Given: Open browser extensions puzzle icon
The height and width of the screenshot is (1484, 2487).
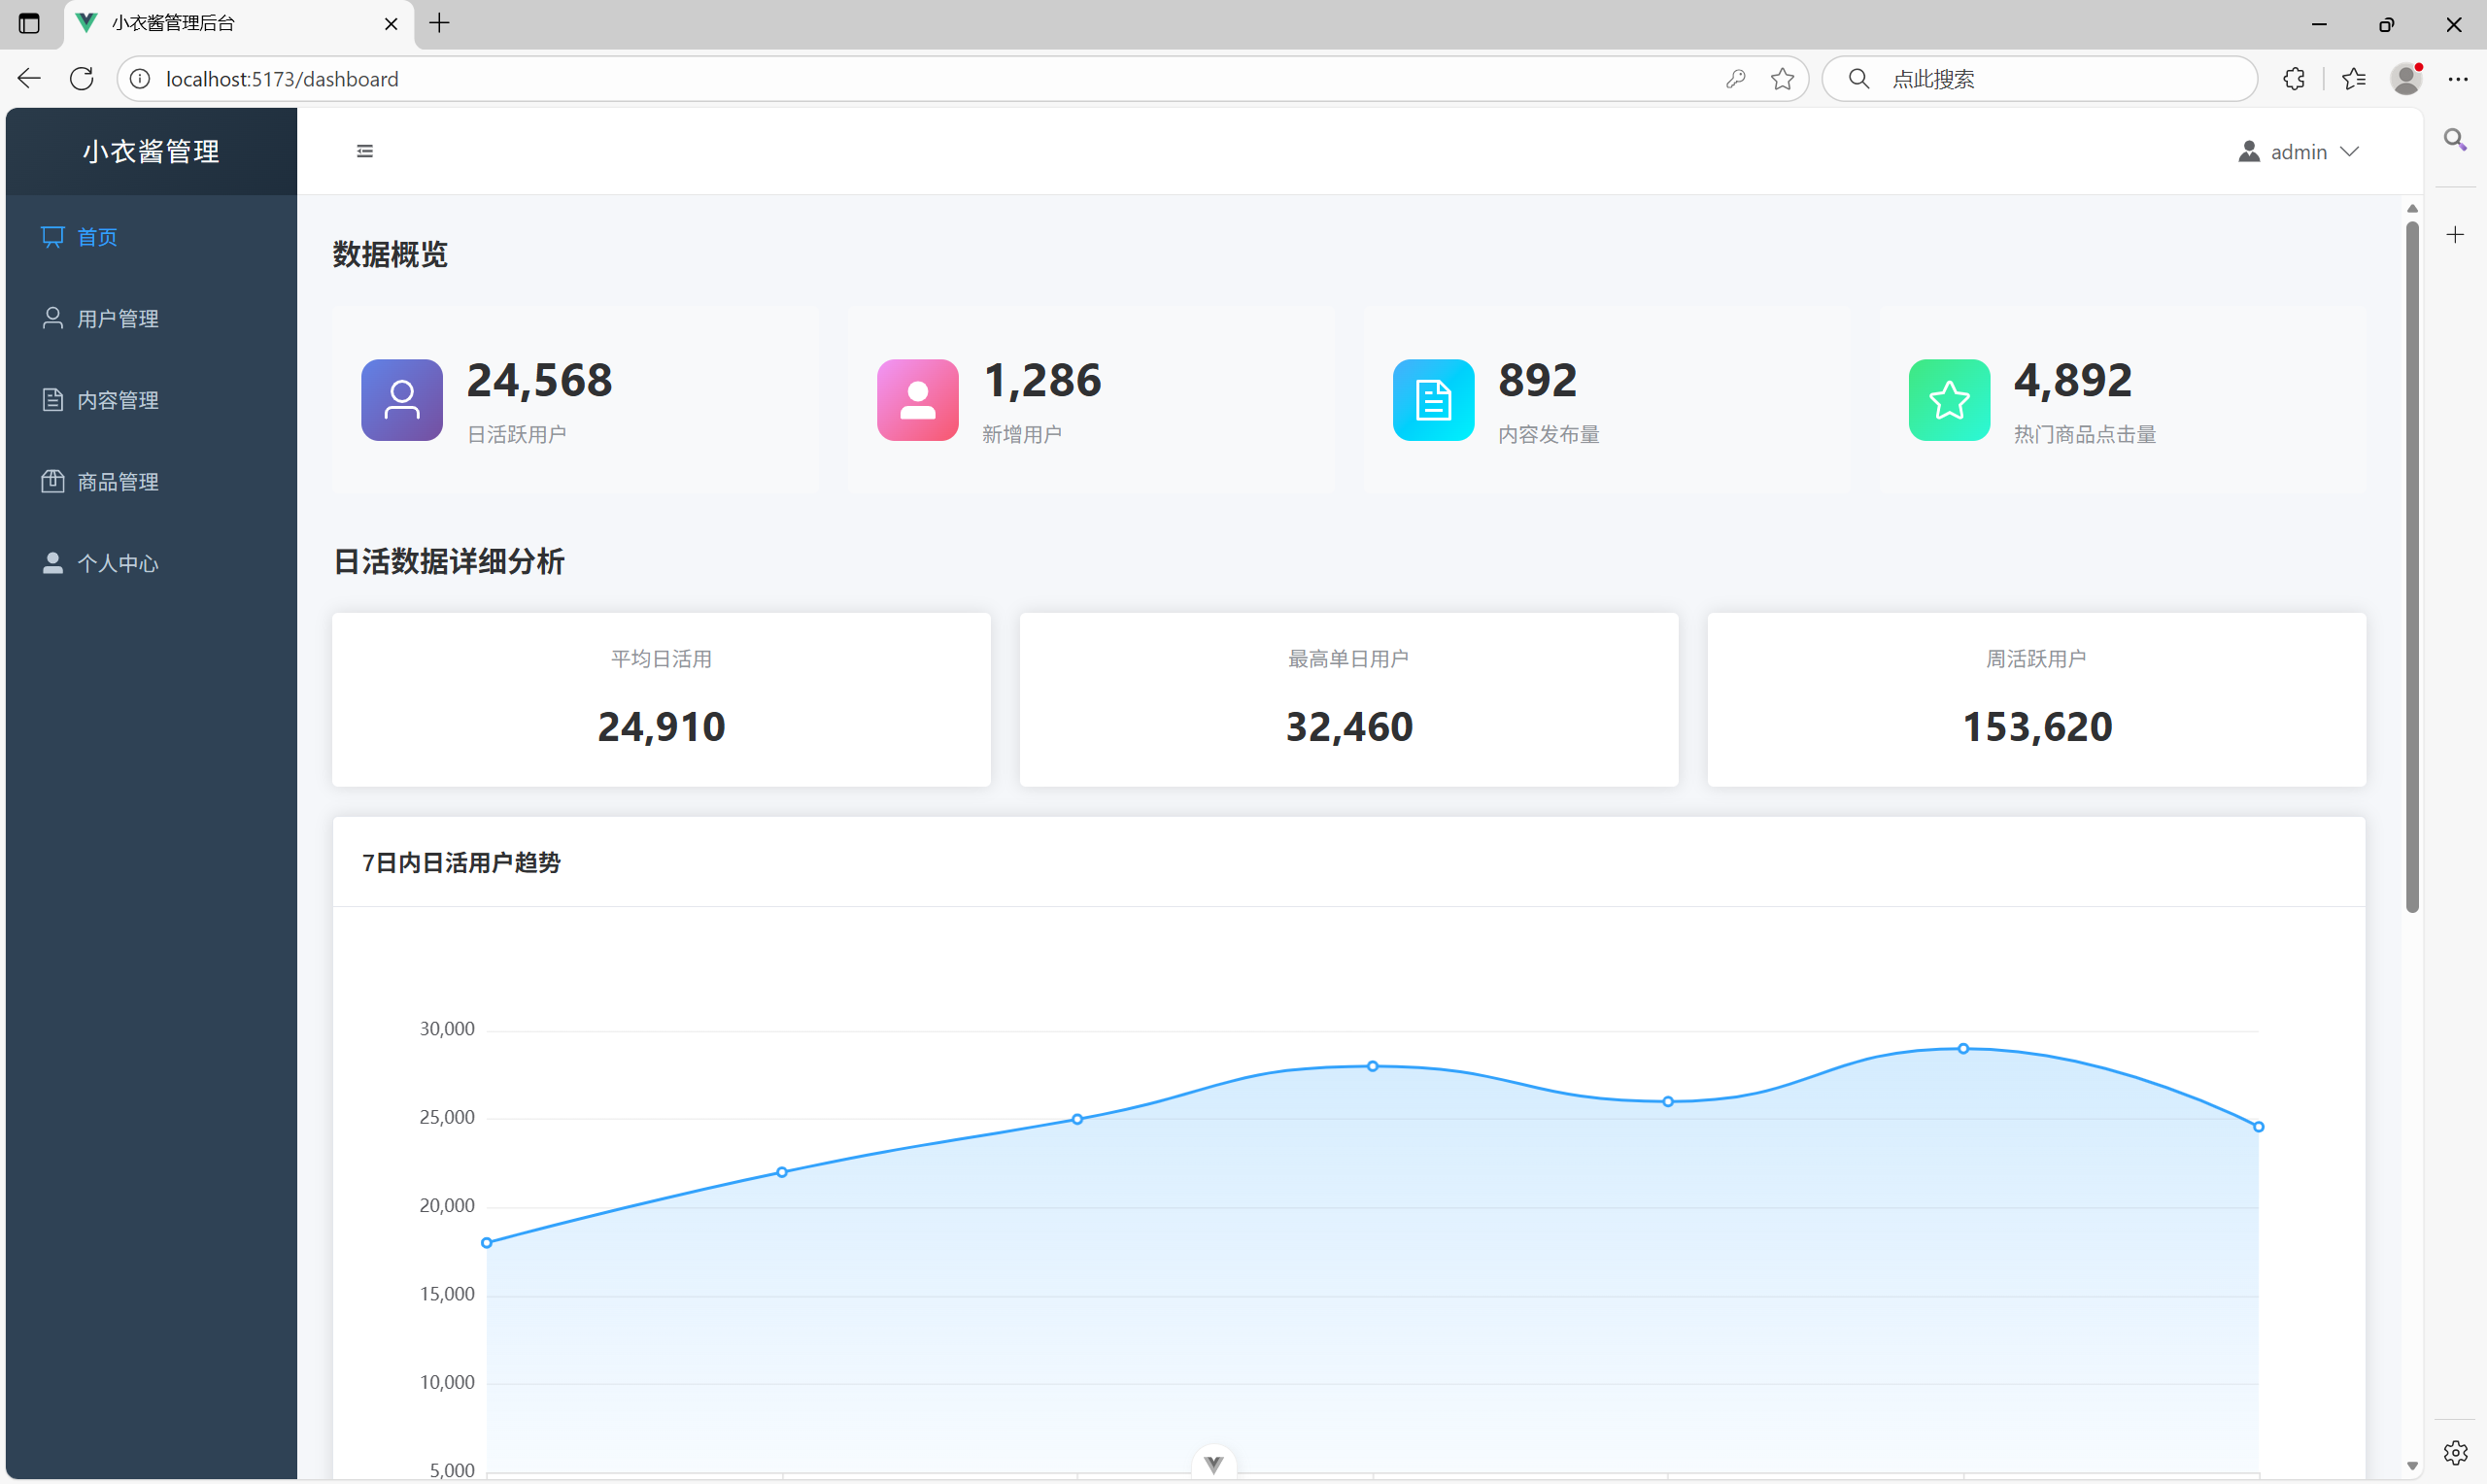Looking at the screenshot, I should pos(2294,79).
